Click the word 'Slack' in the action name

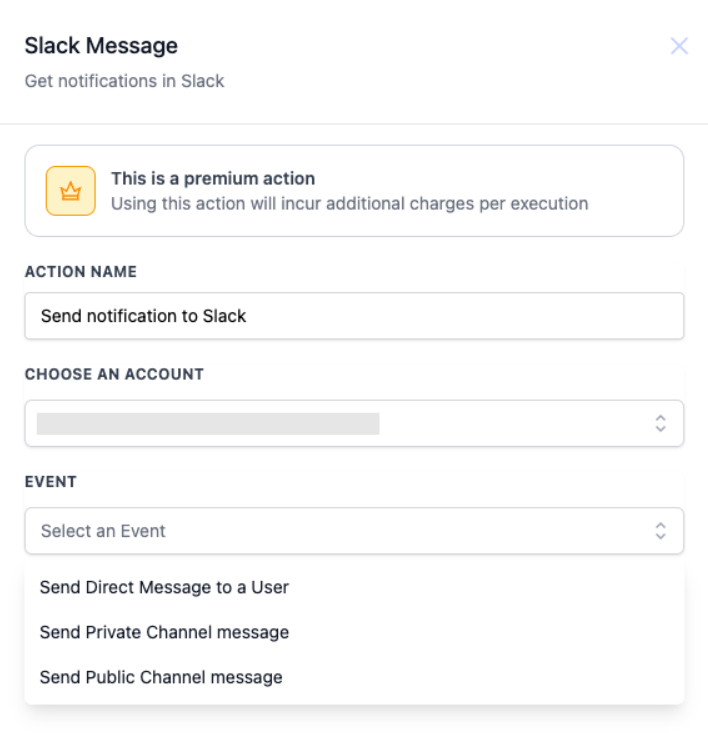click(x=224, y=316)
